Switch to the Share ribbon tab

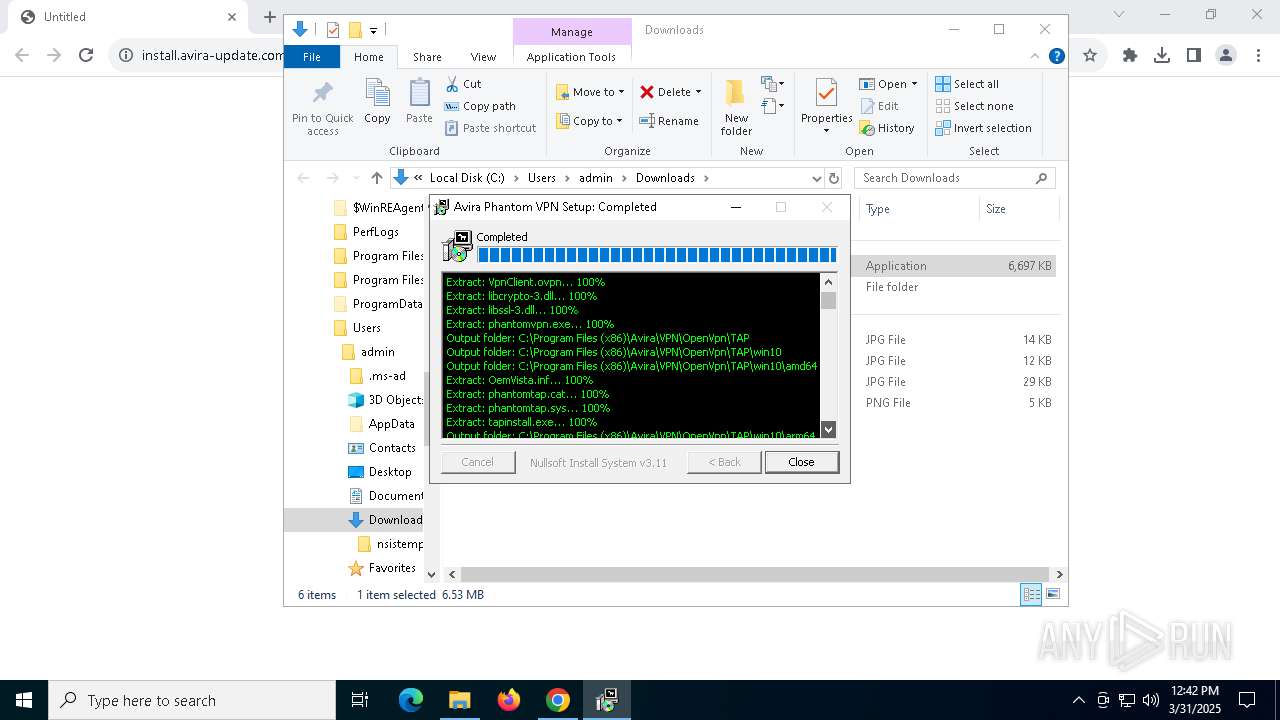click(x=427, y=57)
